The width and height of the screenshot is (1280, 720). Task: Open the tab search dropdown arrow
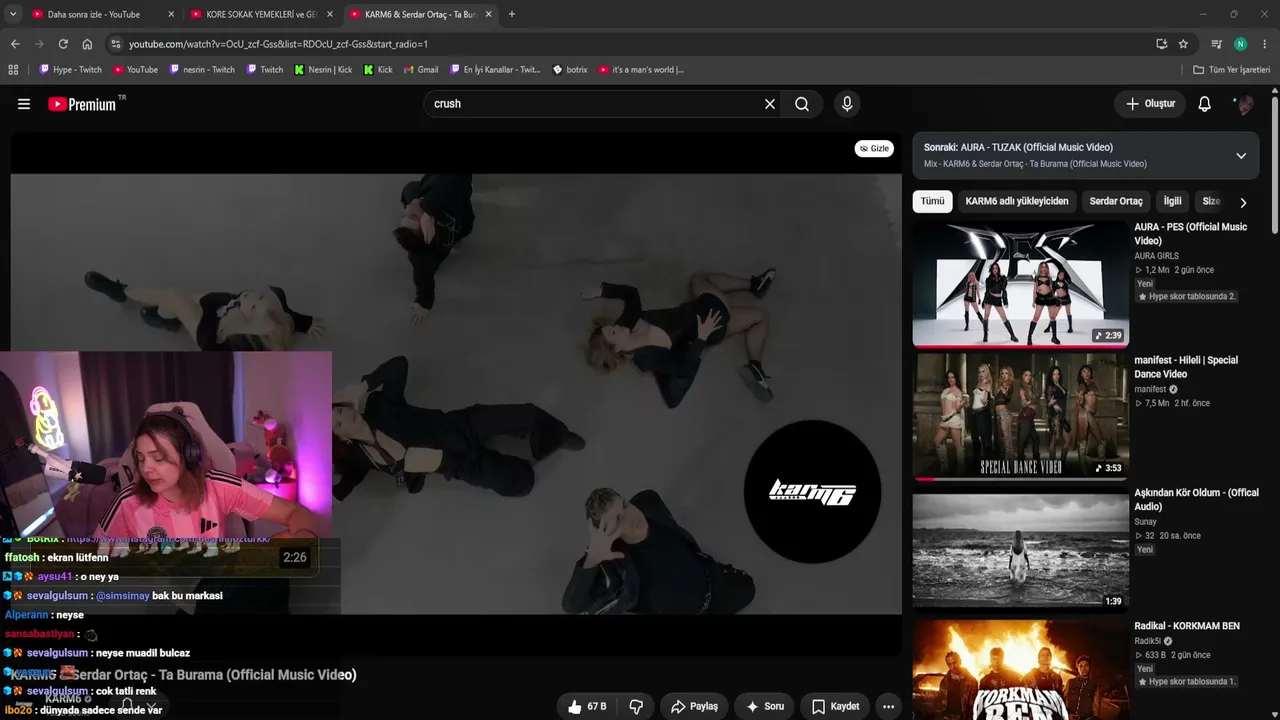coord(13,14)
